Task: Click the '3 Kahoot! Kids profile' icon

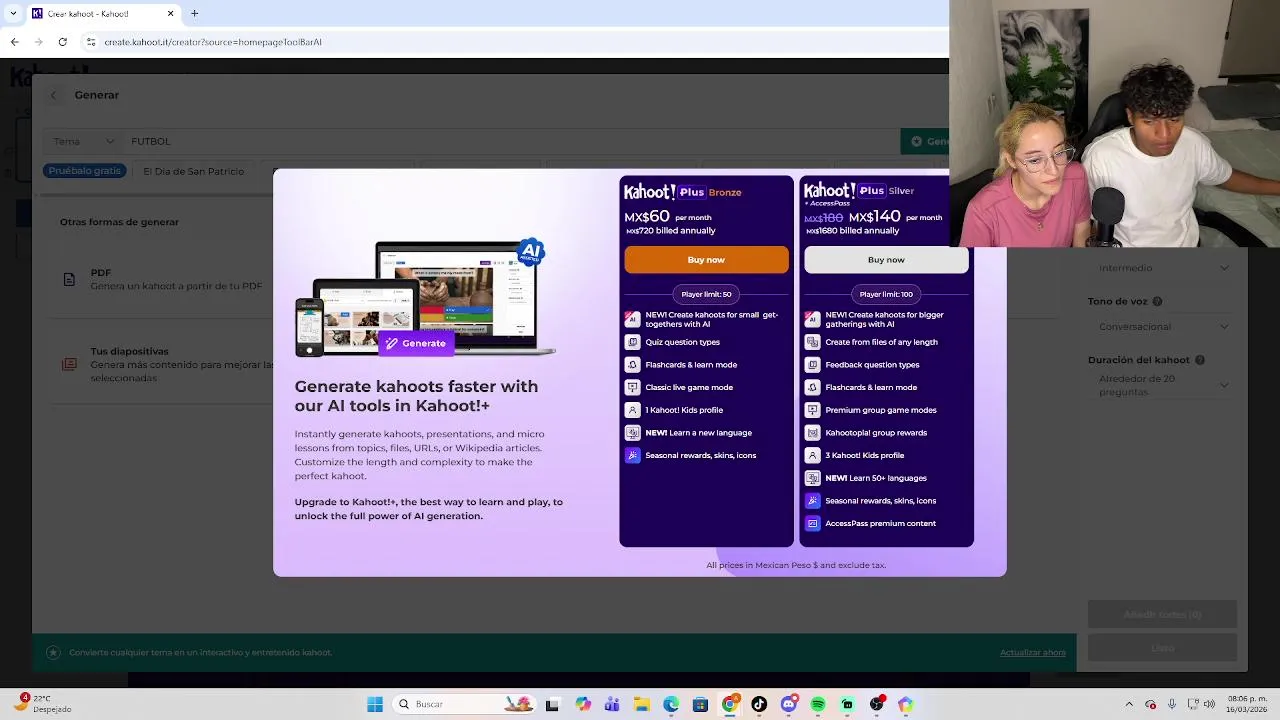Action: 812,455
